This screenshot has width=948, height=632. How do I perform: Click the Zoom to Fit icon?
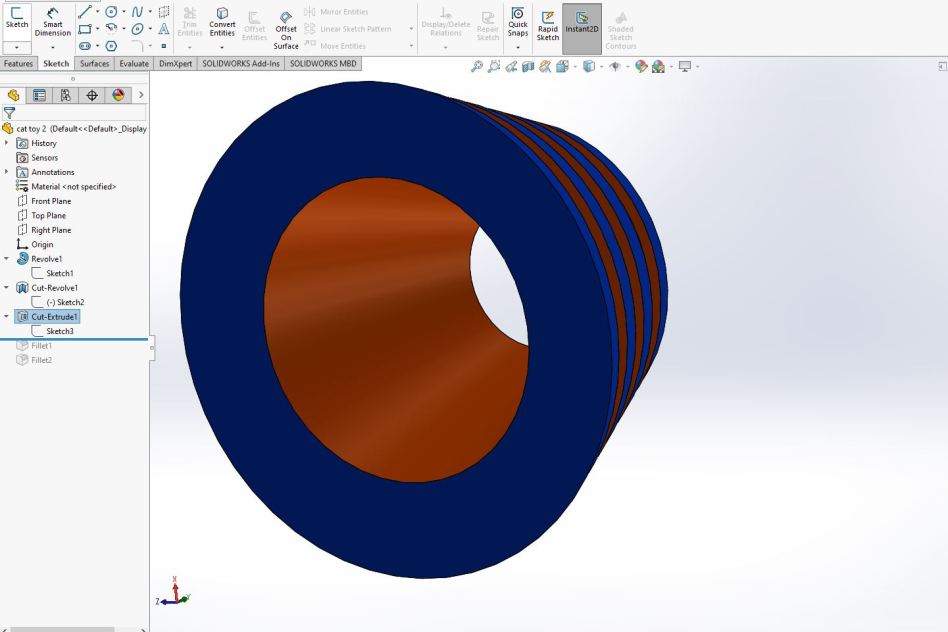tap(477, 67)
